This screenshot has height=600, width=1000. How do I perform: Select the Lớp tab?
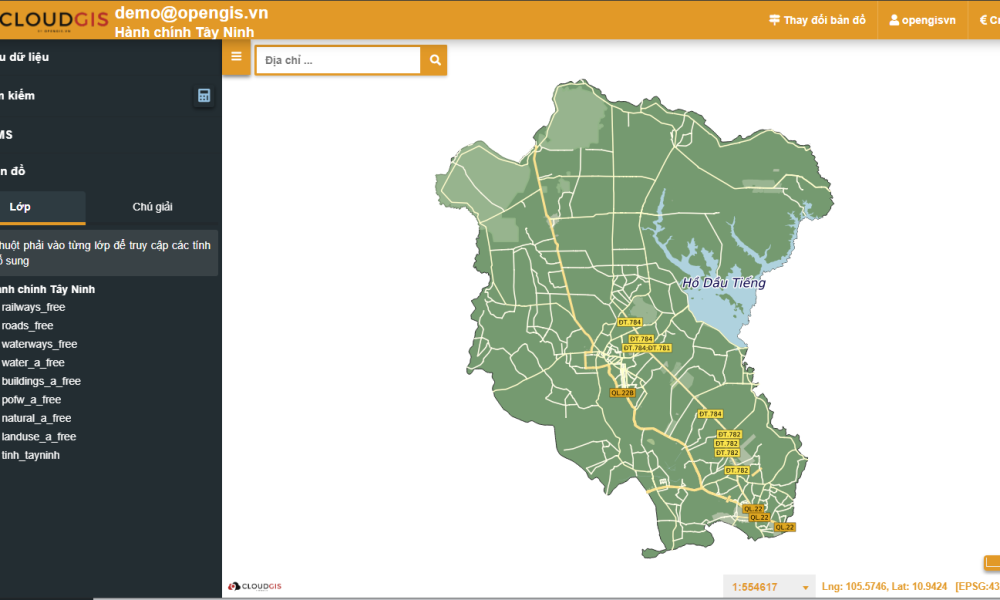click(20, 207)
